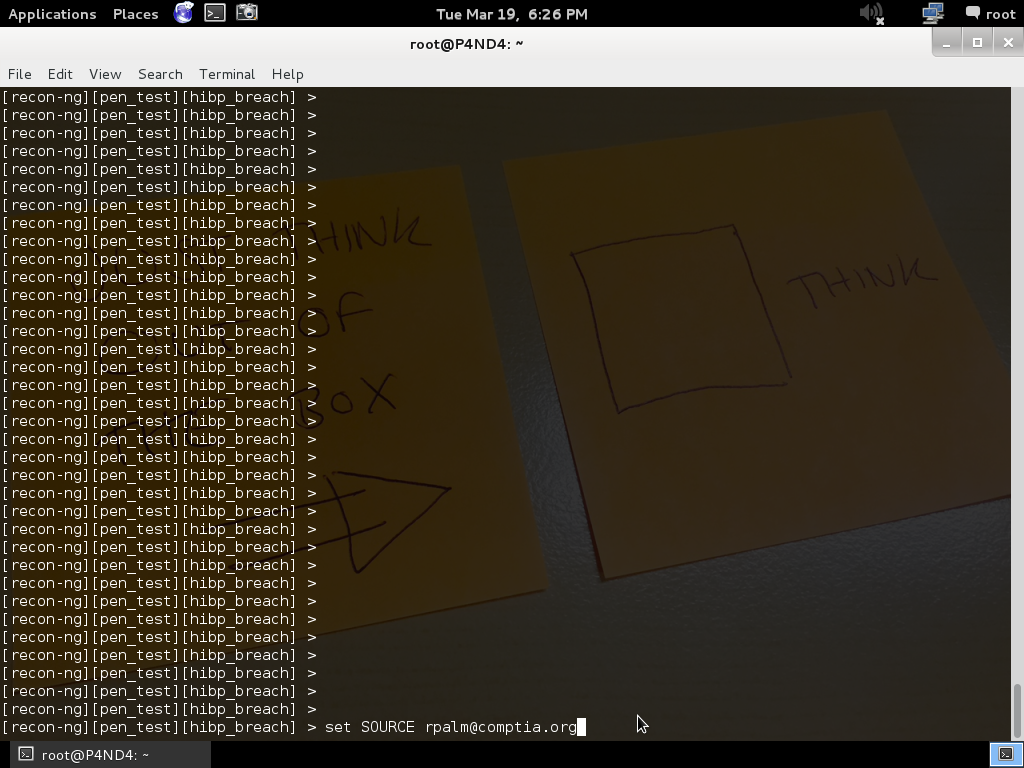Open the View menu
The image size is (1024, 768).
pos(105,74)
